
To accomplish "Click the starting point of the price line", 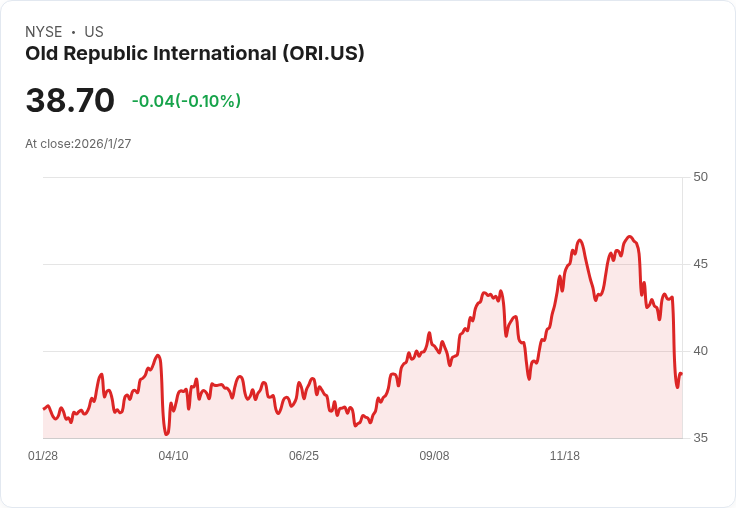I will coord(44,408).
